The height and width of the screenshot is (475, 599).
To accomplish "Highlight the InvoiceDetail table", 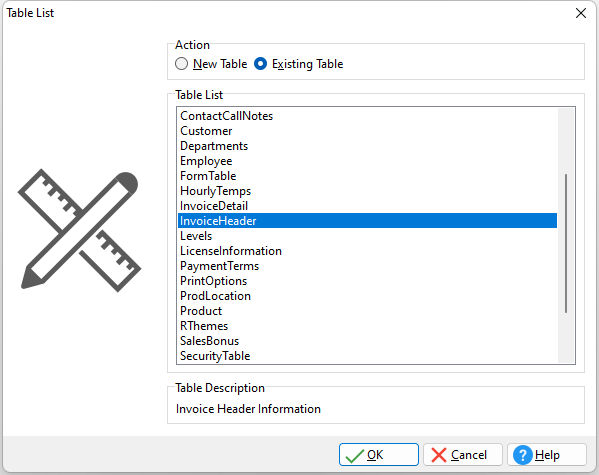I will pyautogui.click(x=367, y=206).
